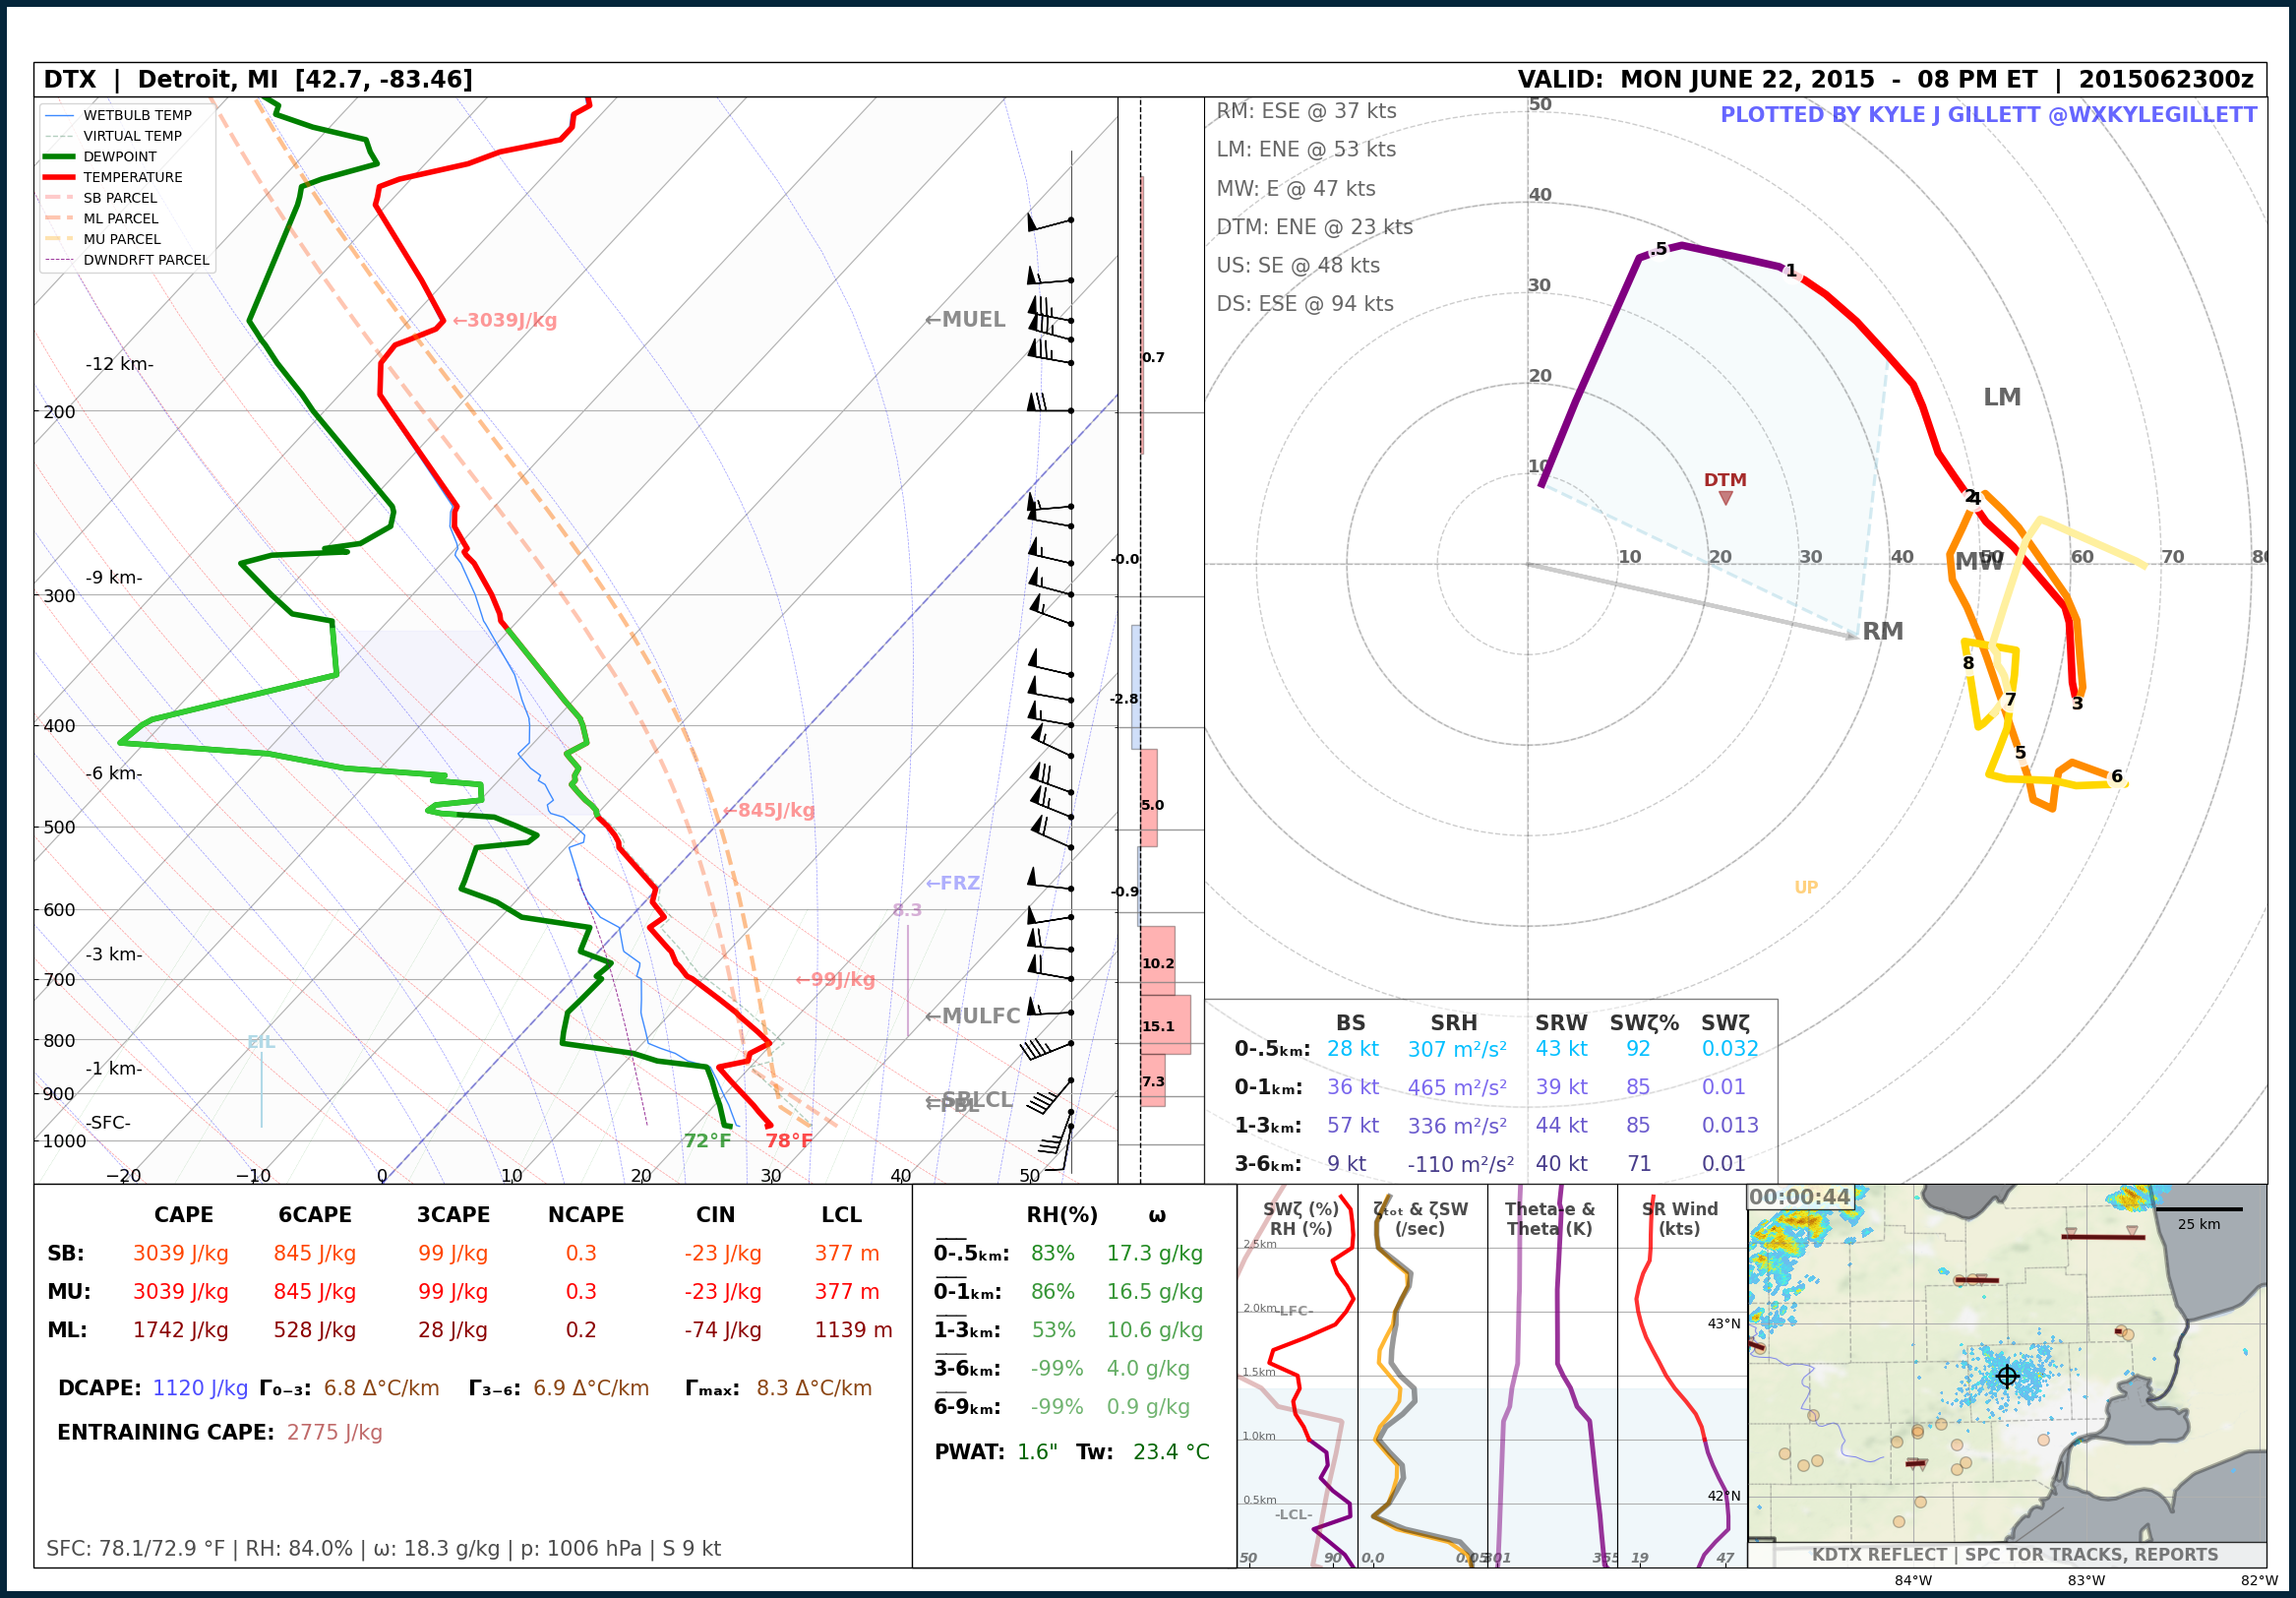Click the PLOTTED BY KYLE J GILLETT credit
The width and height of the screenshot is (2296, 1598).
point(1988,115)
